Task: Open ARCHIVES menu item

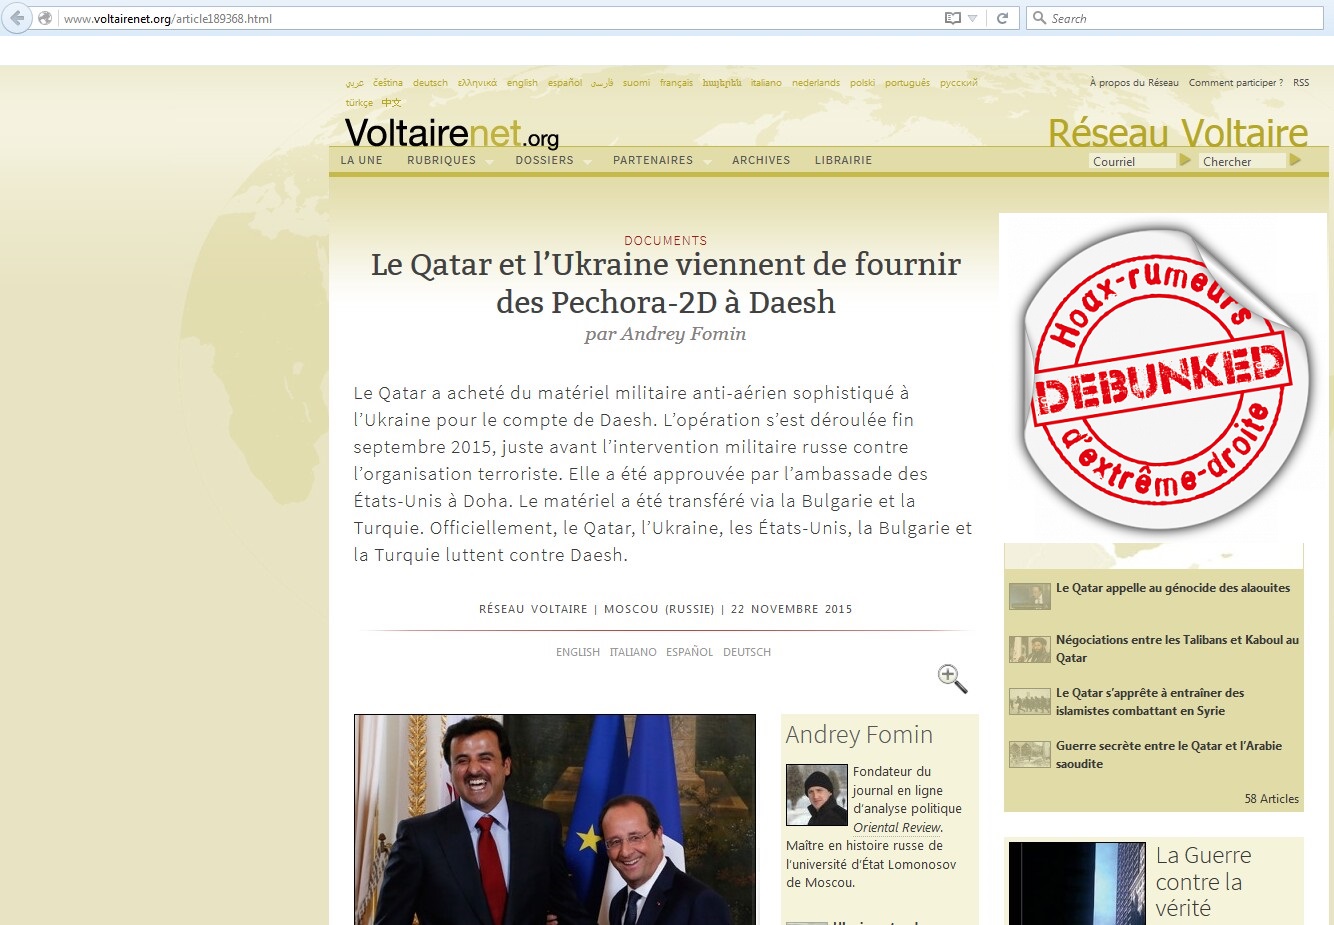Action: click(761, 160)
